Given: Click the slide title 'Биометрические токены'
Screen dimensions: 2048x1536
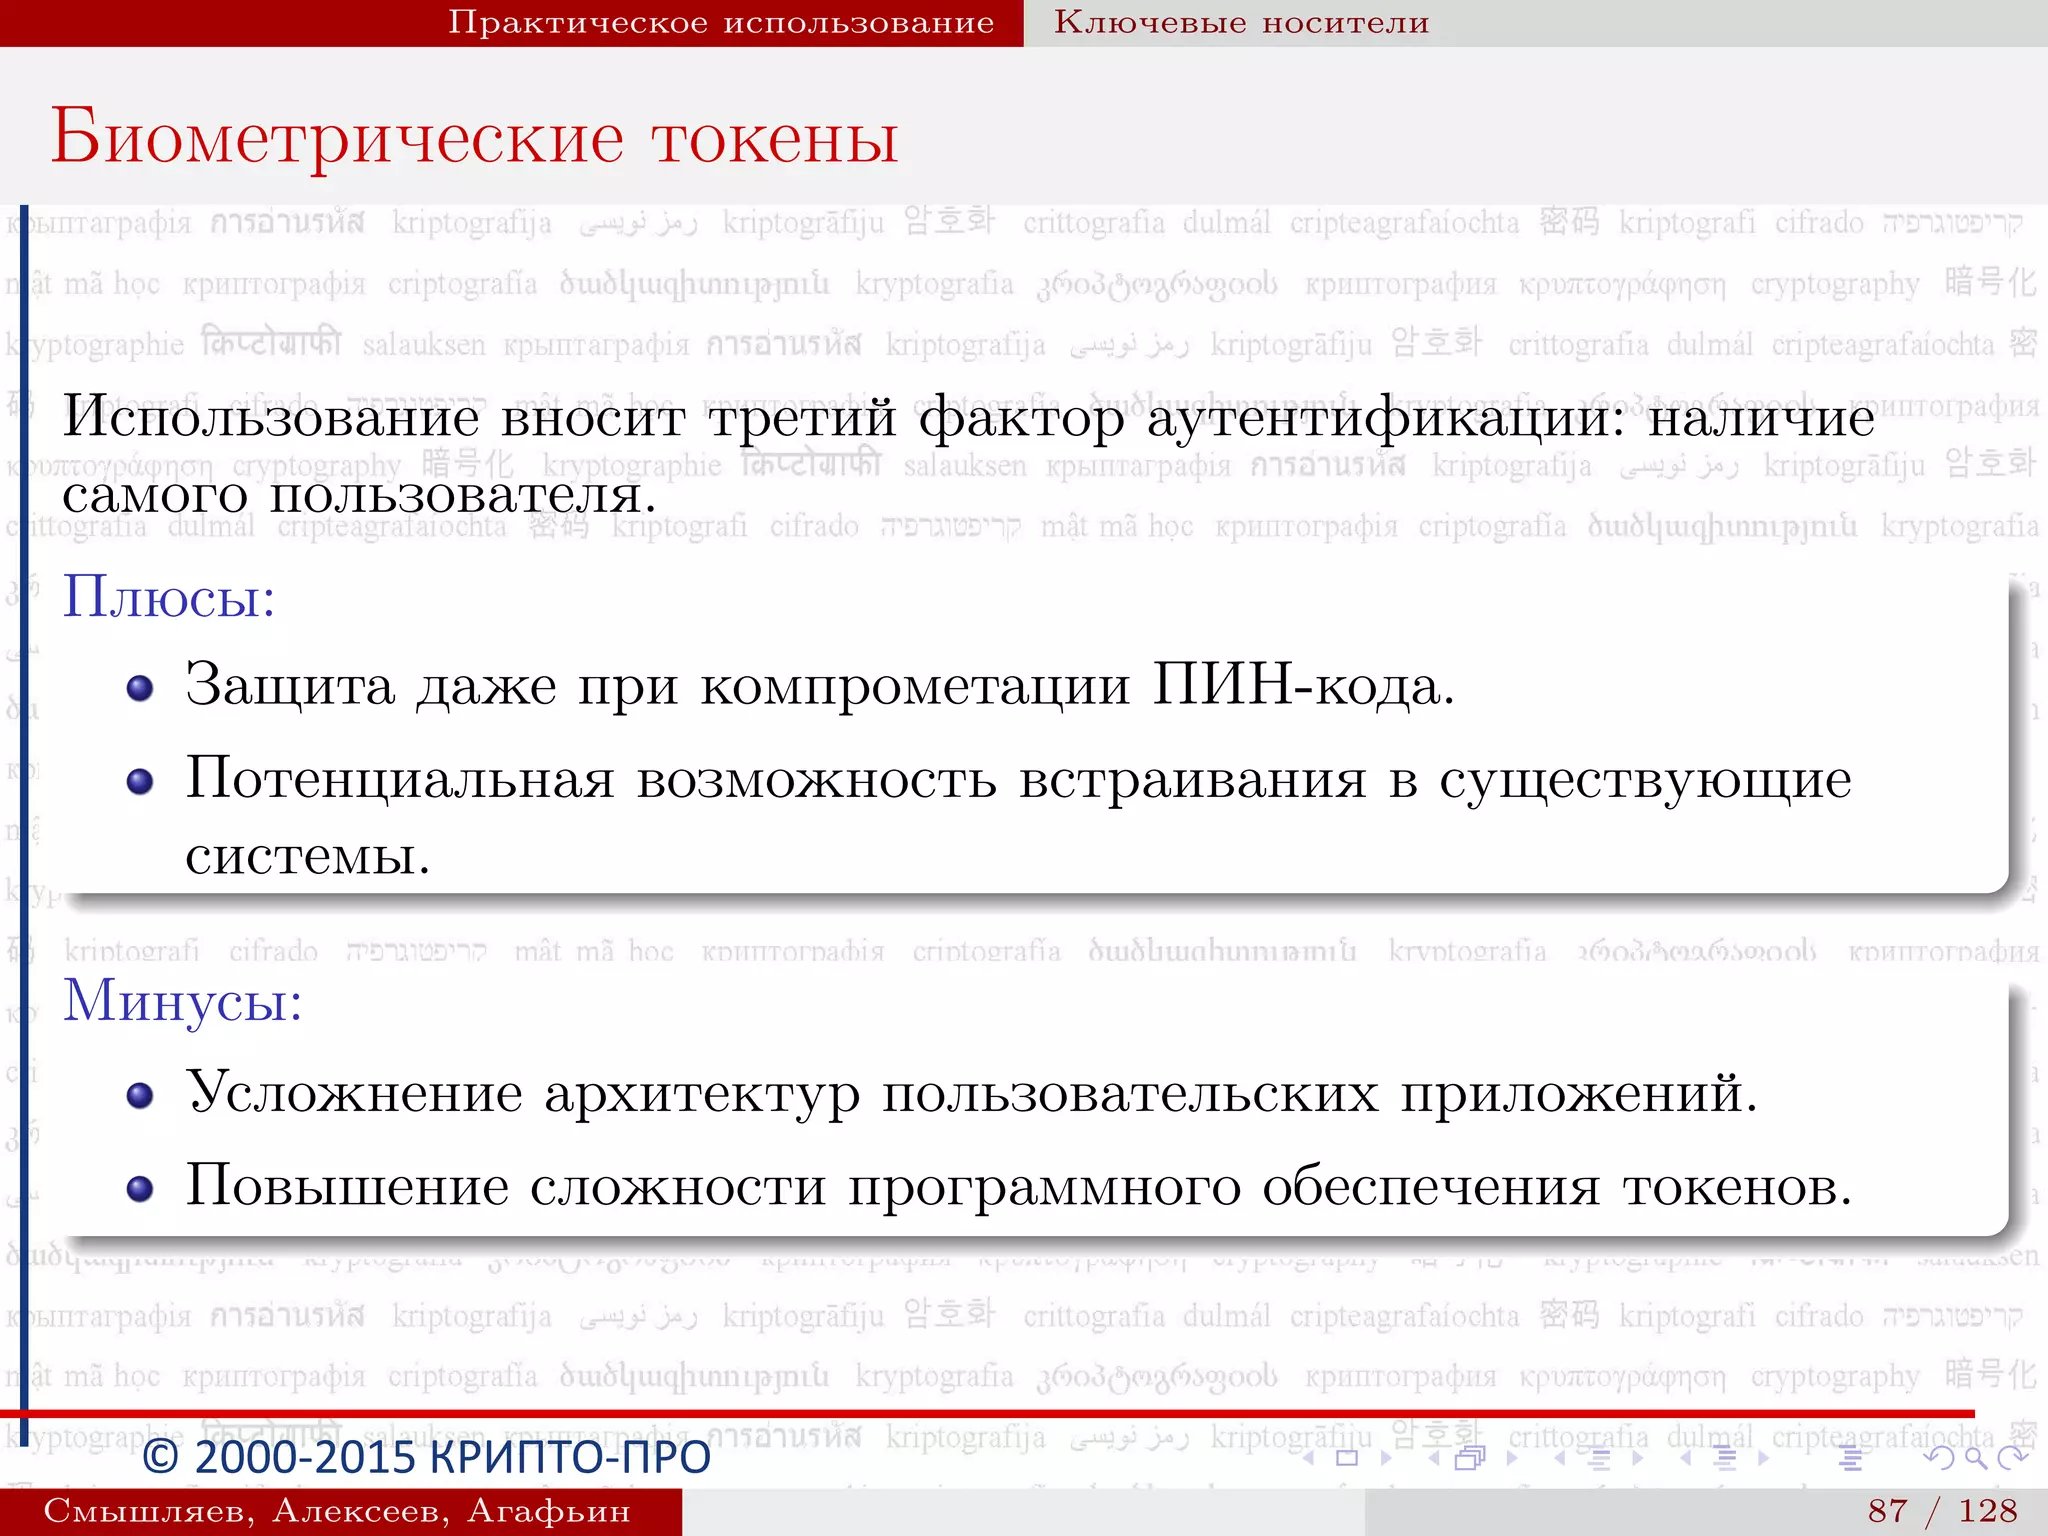Looking at the screenshot, I should [475, 137].
